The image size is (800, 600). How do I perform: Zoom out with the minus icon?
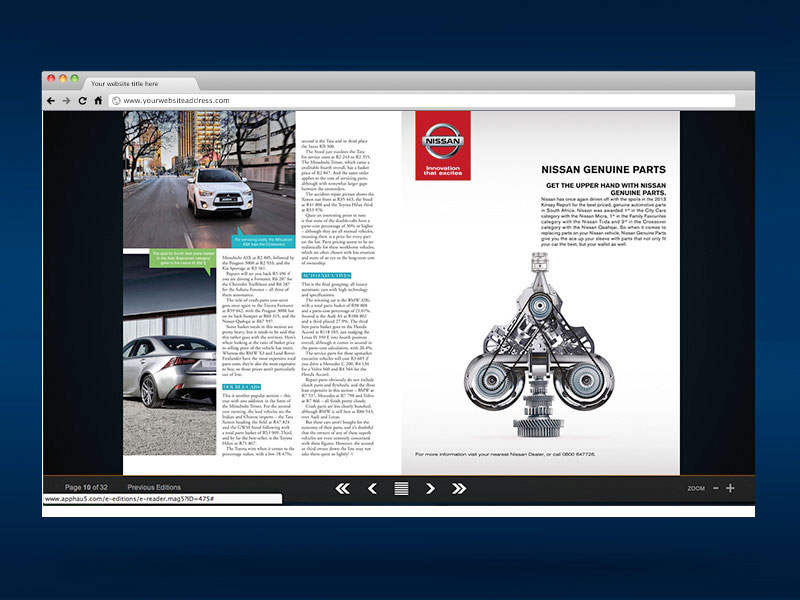(715, 488)
